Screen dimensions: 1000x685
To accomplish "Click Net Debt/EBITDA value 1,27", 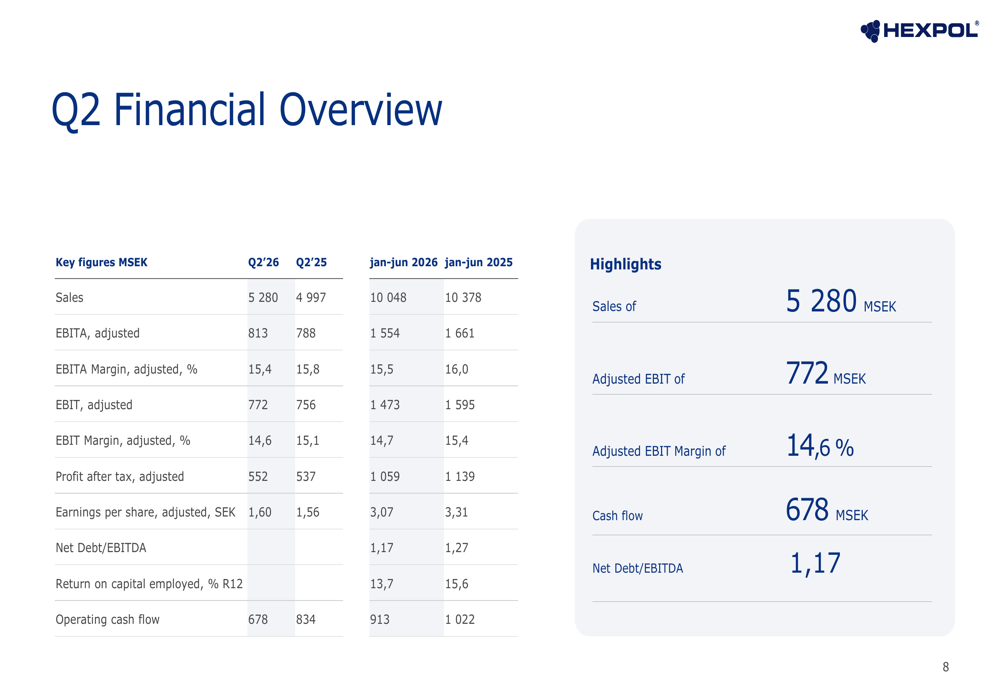I will (x=457, y=548).
